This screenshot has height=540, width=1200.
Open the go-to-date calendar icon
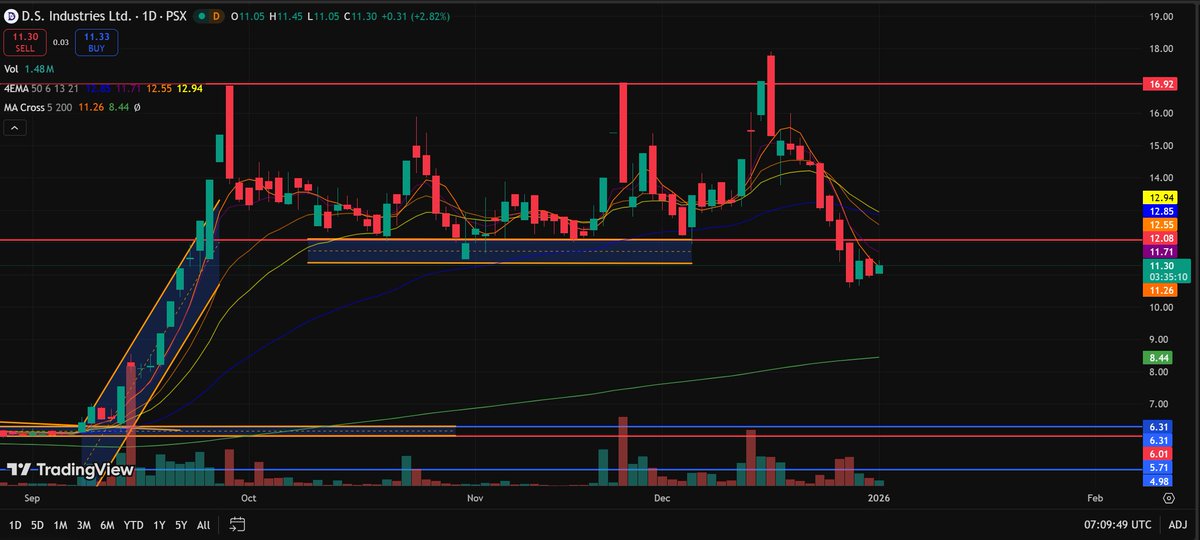[237, 524]
